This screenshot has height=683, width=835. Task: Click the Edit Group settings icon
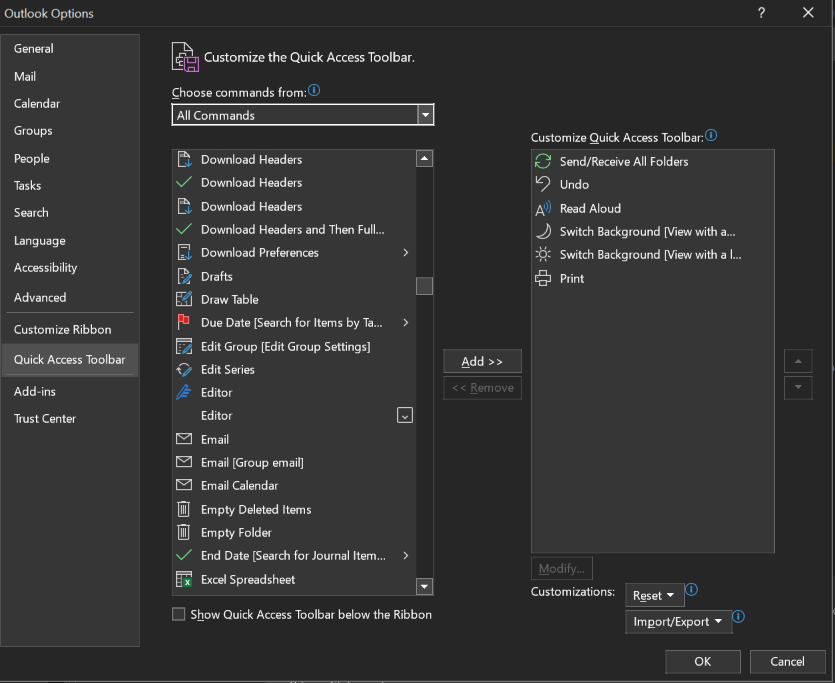(184, 346)
